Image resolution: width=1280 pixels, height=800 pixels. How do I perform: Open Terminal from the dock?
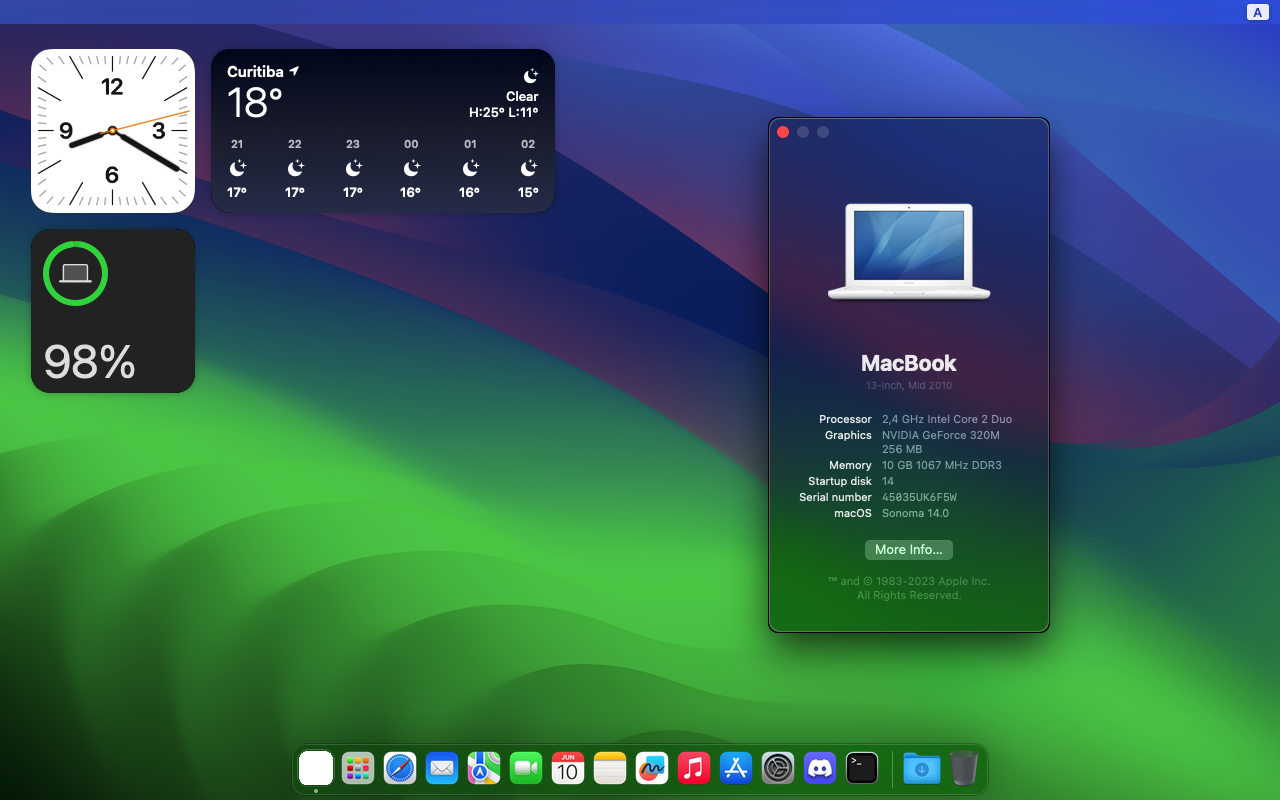[x=862, y=768]
